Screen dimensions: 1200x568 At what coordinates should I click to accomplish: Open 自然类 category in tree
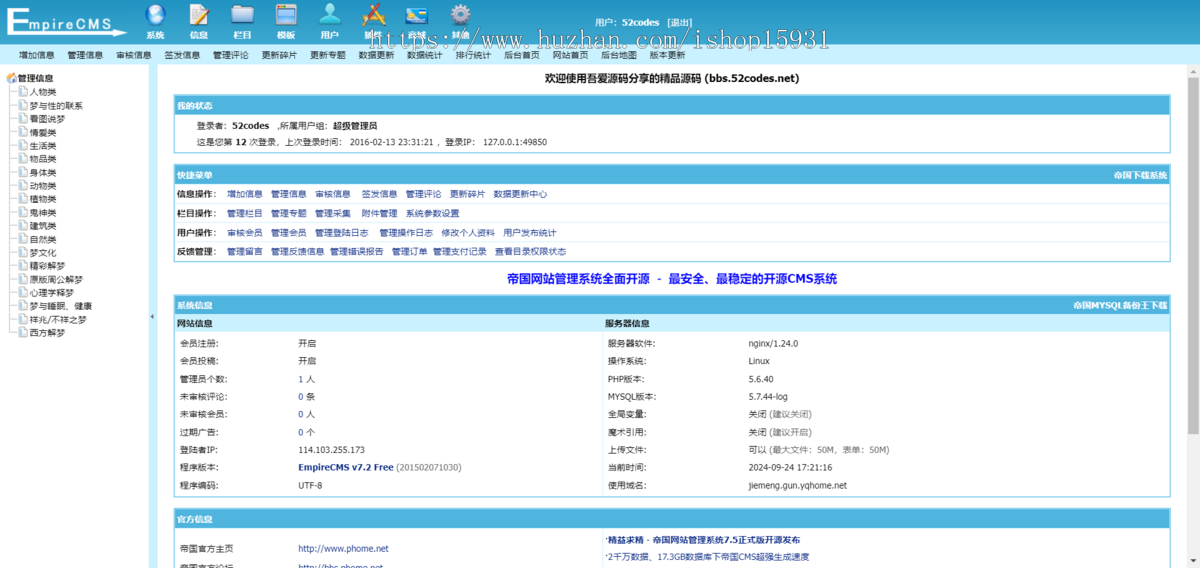pyautogui.click(x=43, y=239)
